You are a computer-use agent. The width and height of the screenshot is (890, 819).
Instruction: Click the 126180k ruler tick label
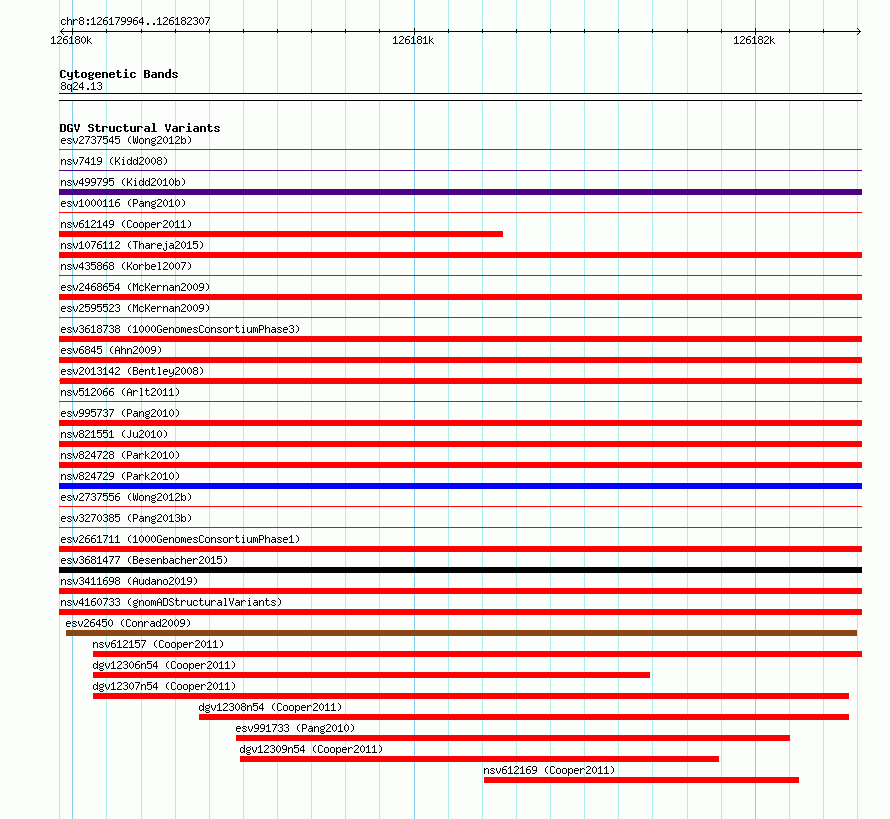[71, 40]
